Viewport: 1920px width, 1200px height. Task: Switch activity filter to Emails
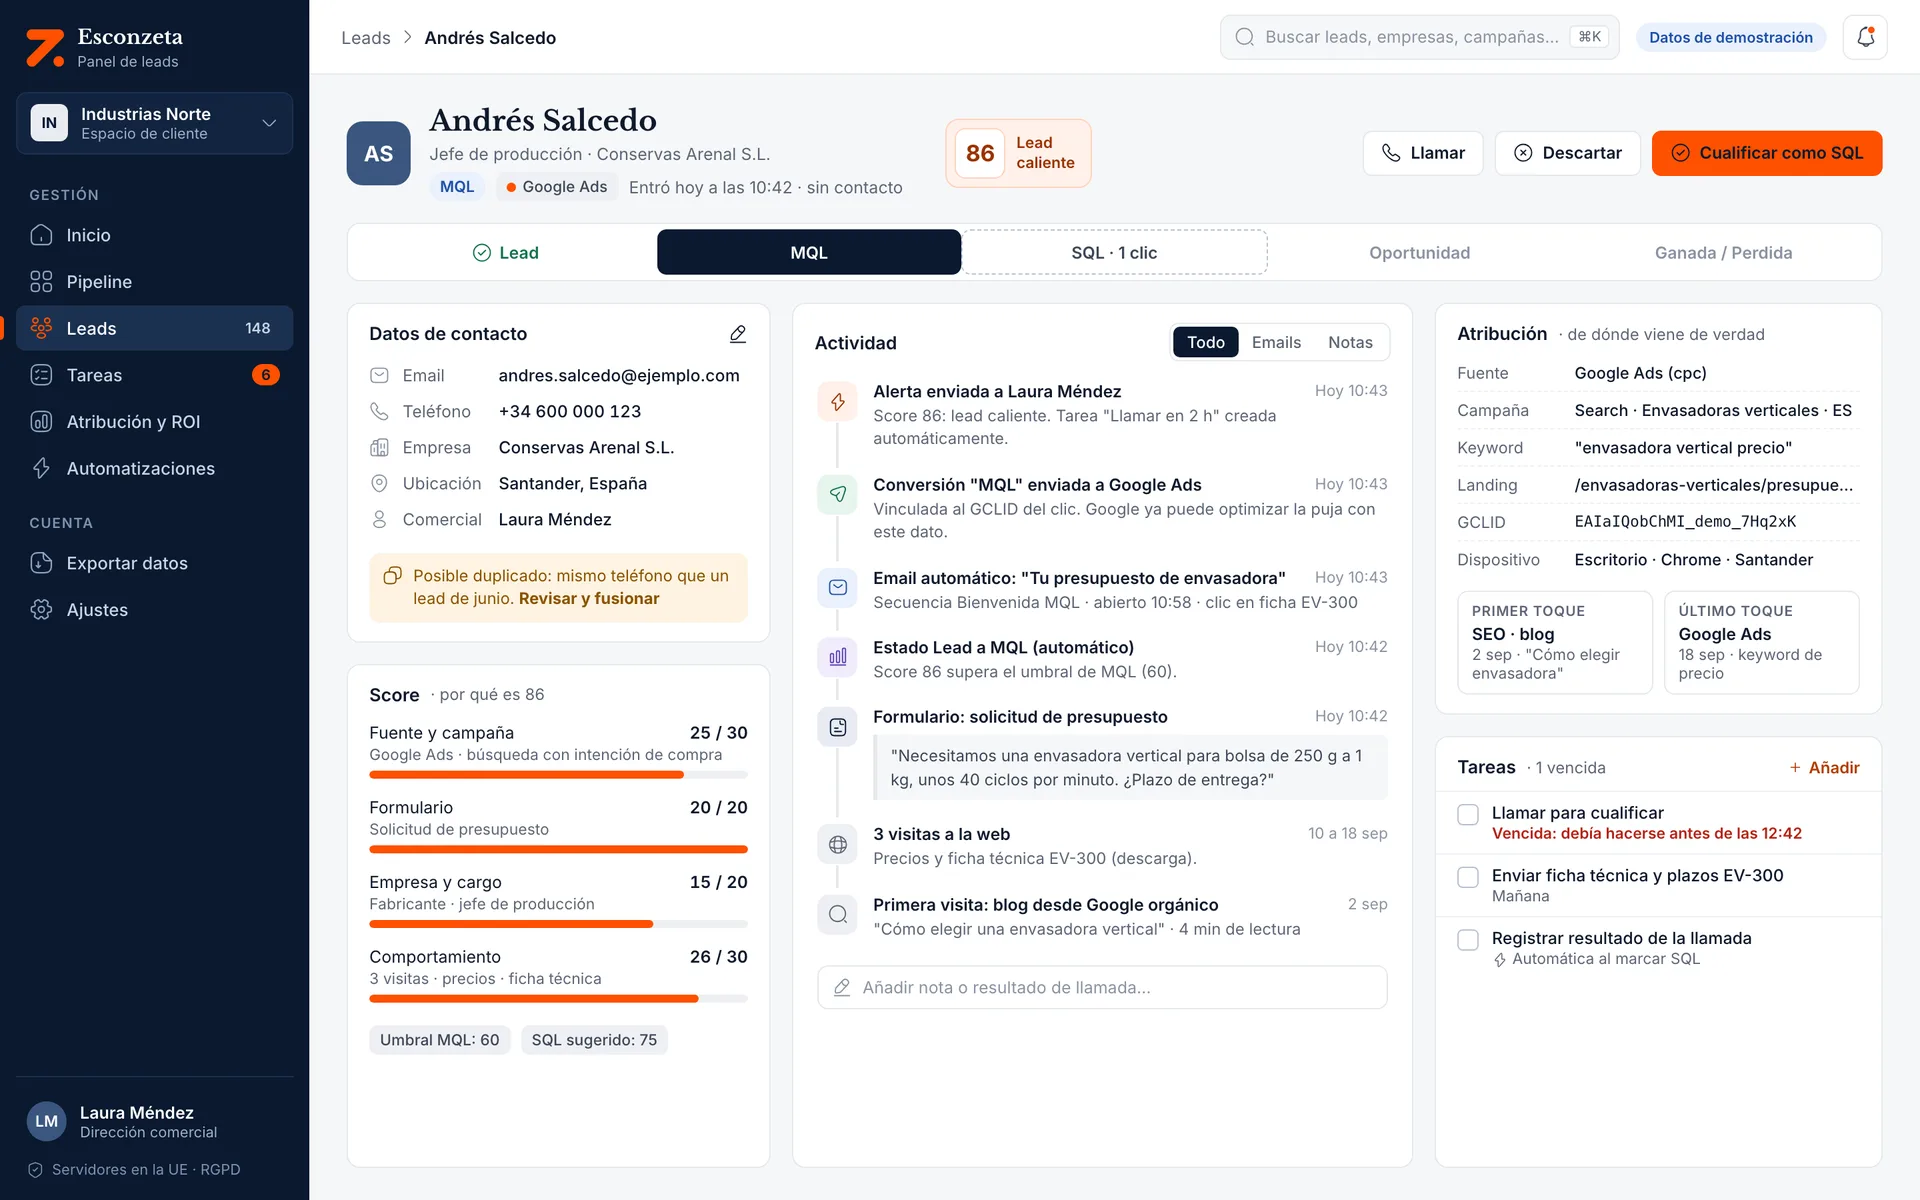(1276, 342)
